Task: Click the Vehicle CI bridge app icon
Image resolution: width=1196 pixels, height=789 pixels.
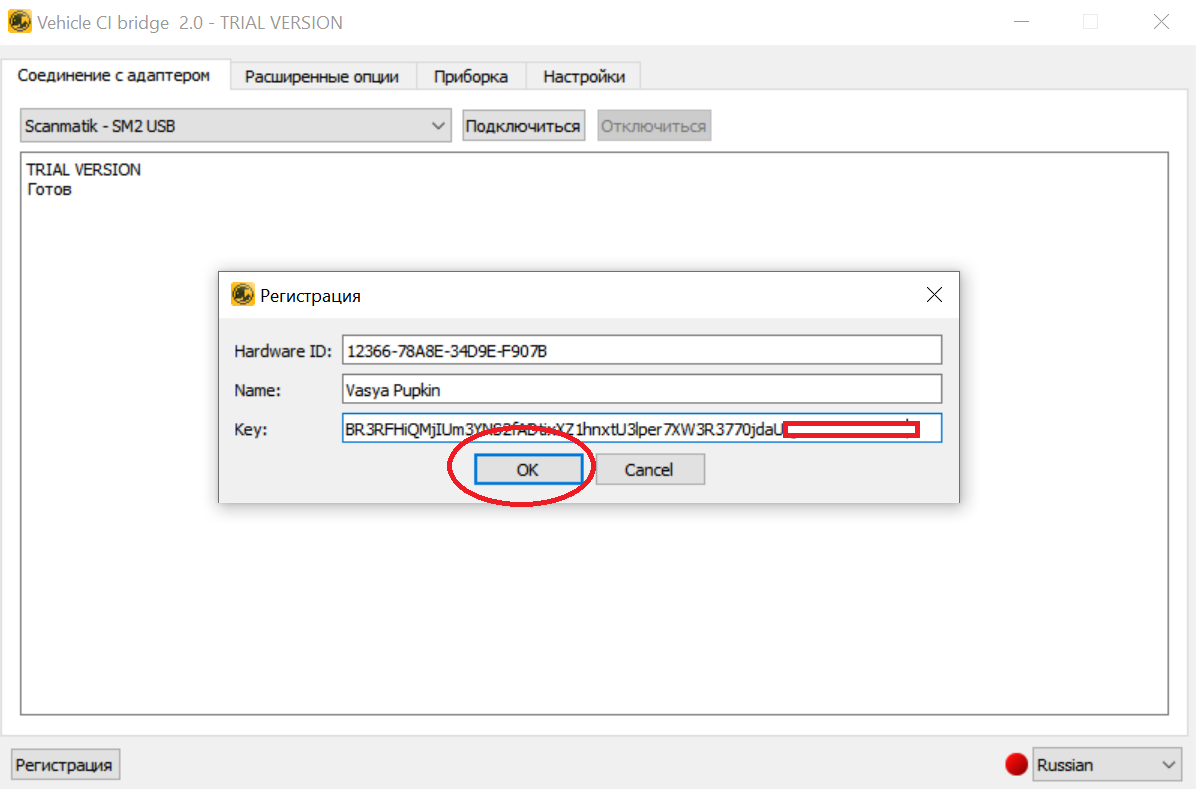Action: click(19, 21)
